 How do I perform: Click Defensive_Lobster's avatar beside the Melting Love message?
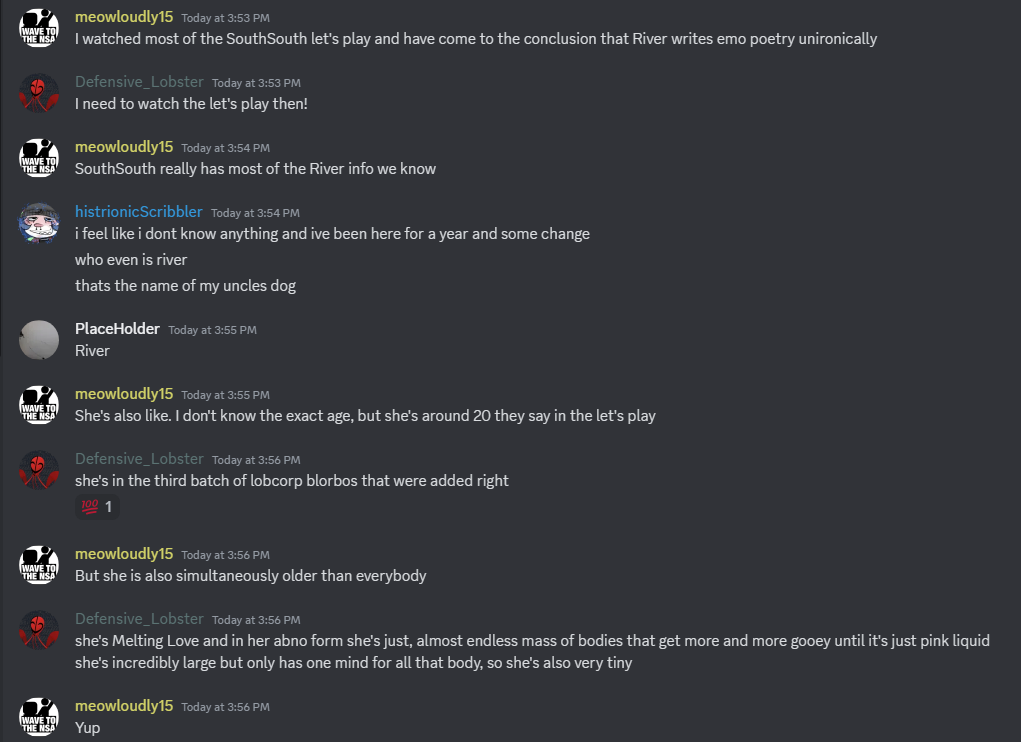click(39, 630)
